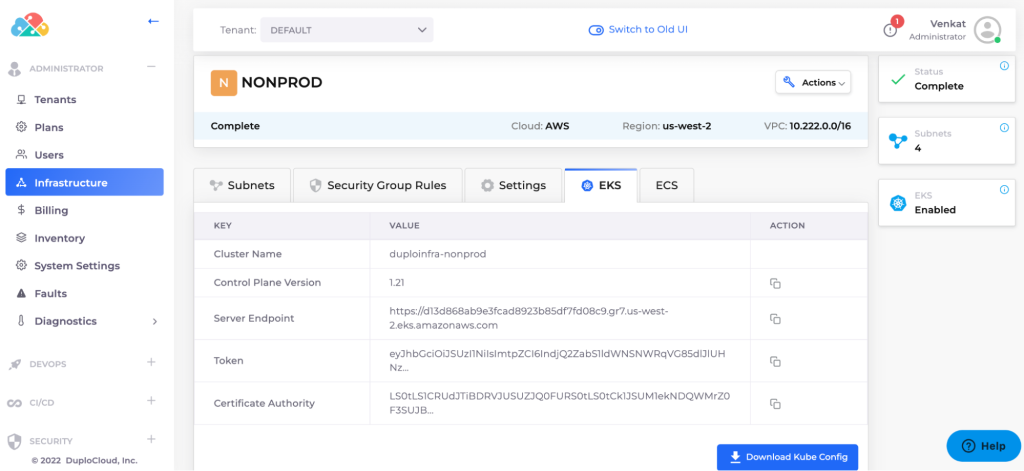
Task: Expand the Actions dropdown menu
Action: point(813,83)
